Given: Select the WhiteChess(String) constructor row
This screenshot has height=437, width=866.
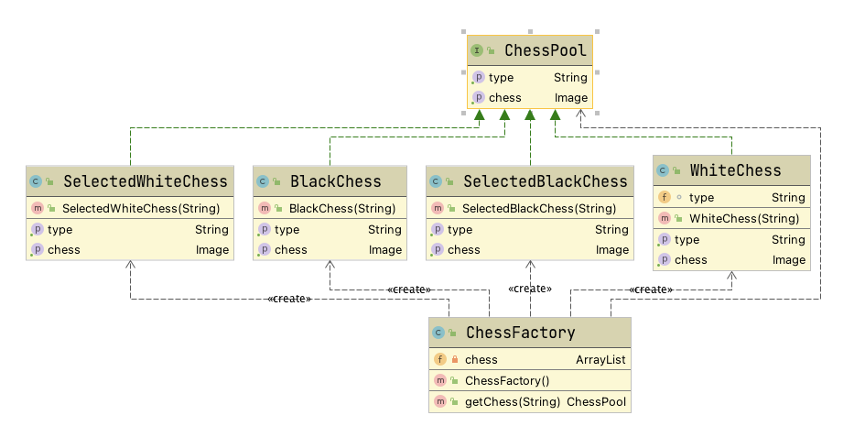Looking at the screenshot, I should [732, 218].
